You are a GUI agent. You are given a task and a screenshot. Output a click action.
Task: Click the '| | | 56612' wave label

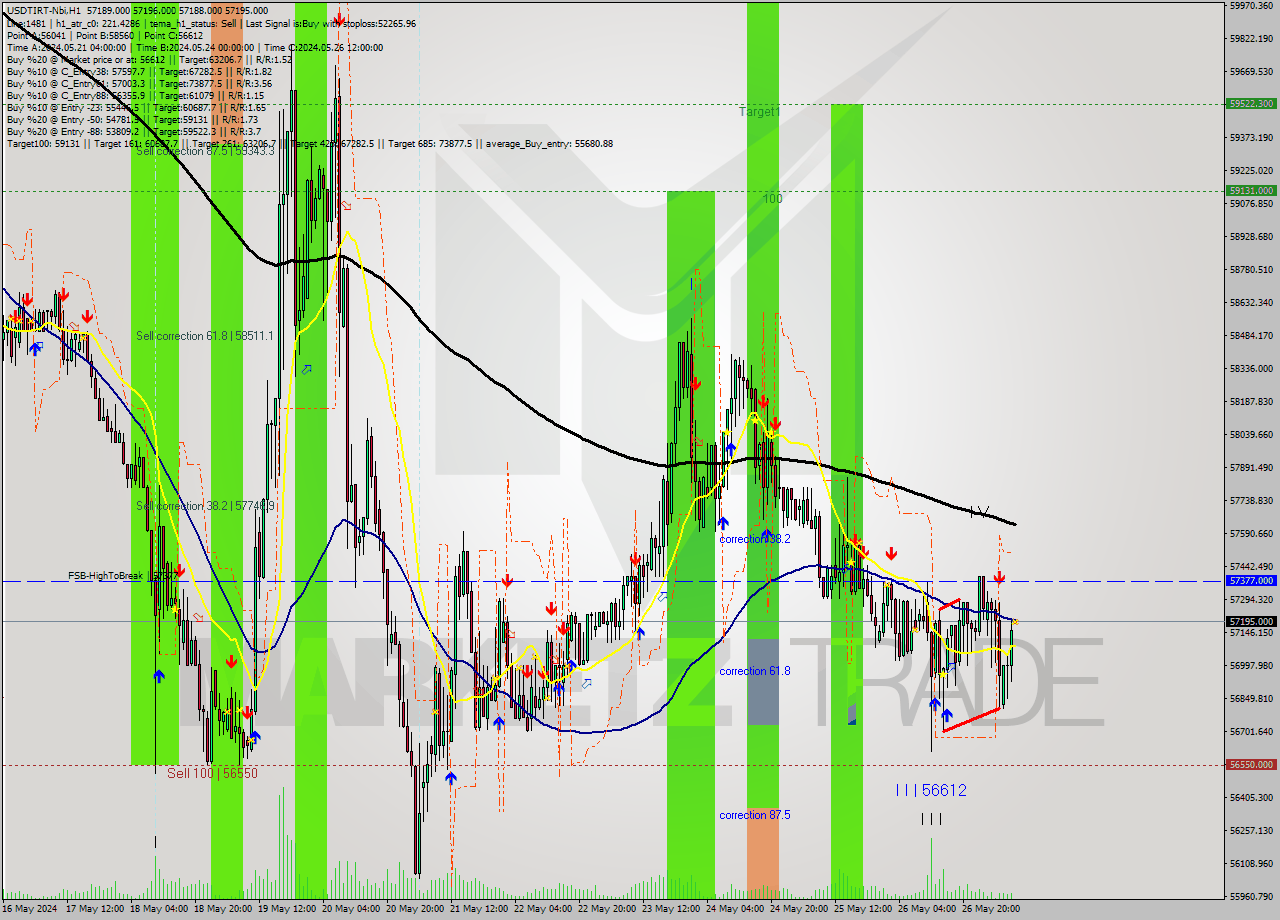(x=931, y=790)
